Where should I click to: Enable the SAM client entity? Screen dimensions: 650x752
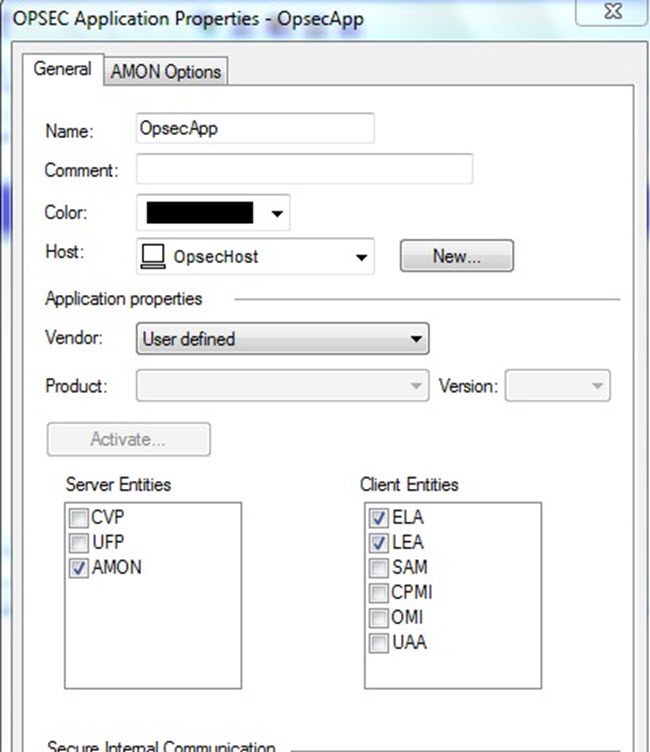[x=378, y=568]
